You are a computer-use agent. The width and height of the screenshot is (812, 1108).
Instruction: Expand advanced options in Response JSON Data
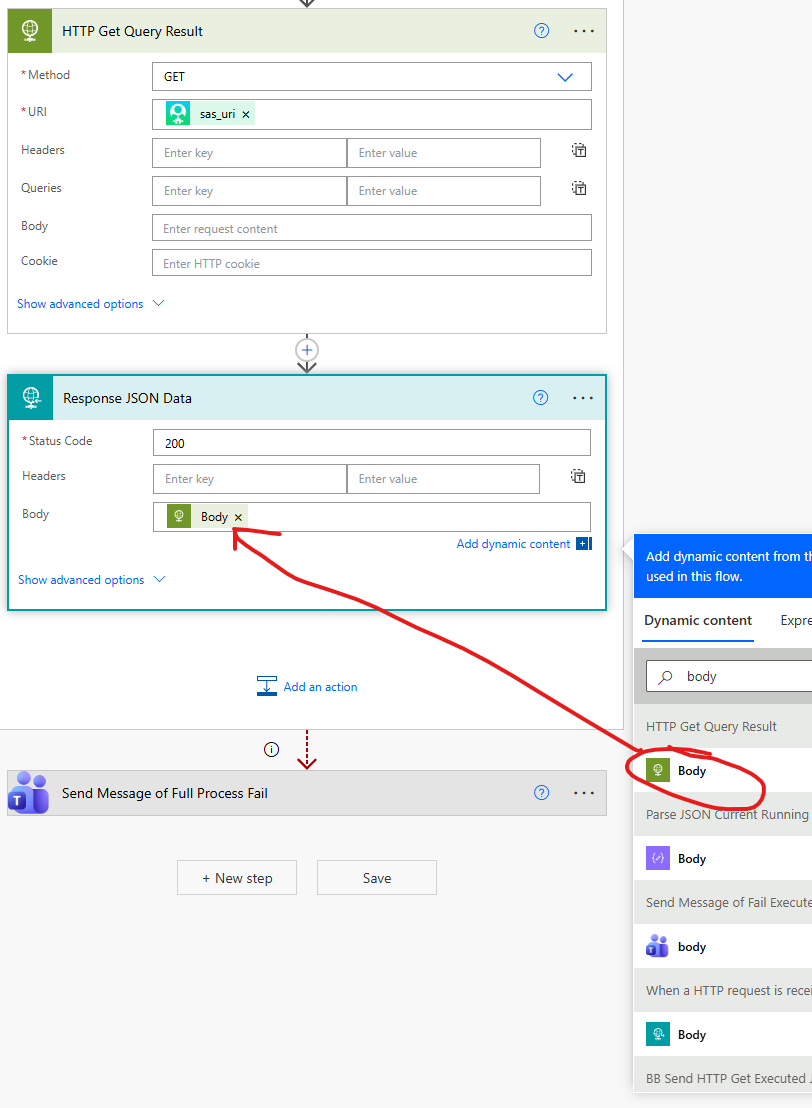point(91,579)
